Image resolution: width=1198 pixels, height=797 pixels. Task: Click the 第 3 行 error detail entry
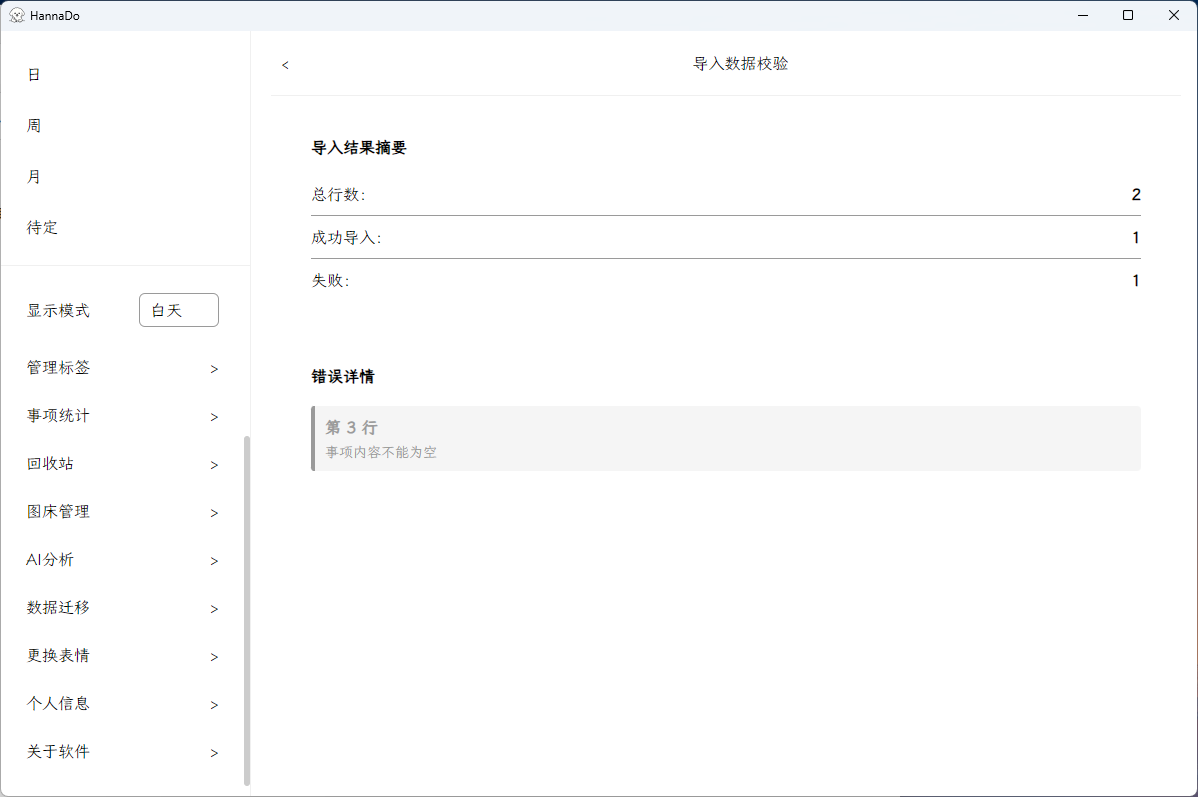tap(725, 438)
